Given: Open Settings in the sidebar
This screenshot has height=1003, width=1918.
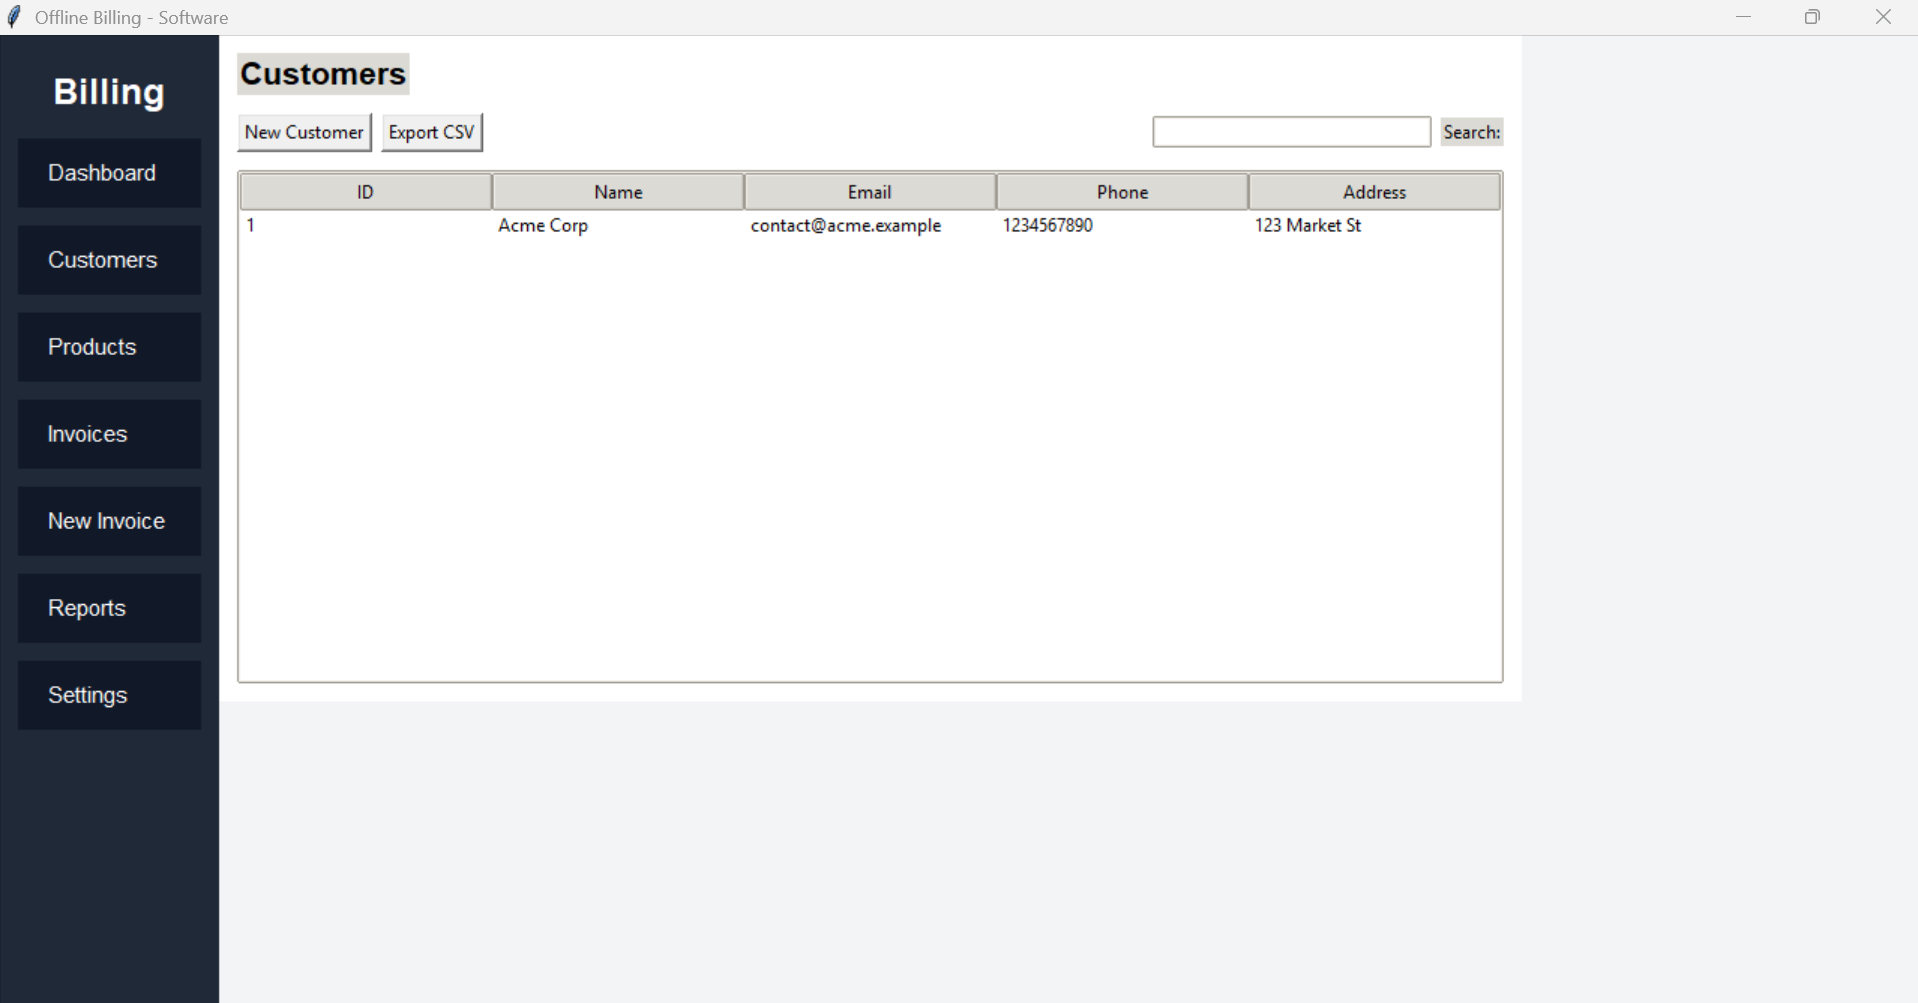Looking at the screenshot, I should (109, 695).
